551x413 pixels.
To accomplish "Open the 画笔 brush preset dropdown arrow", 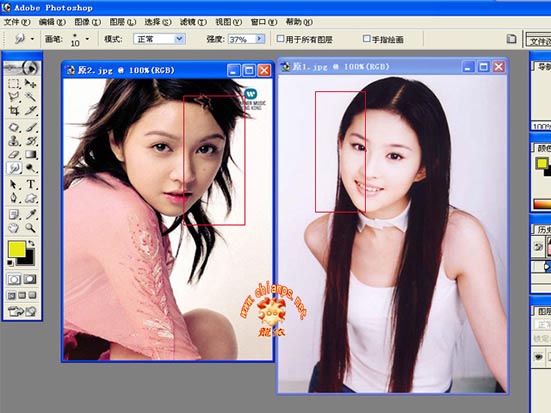I will [x=87, y=39].
